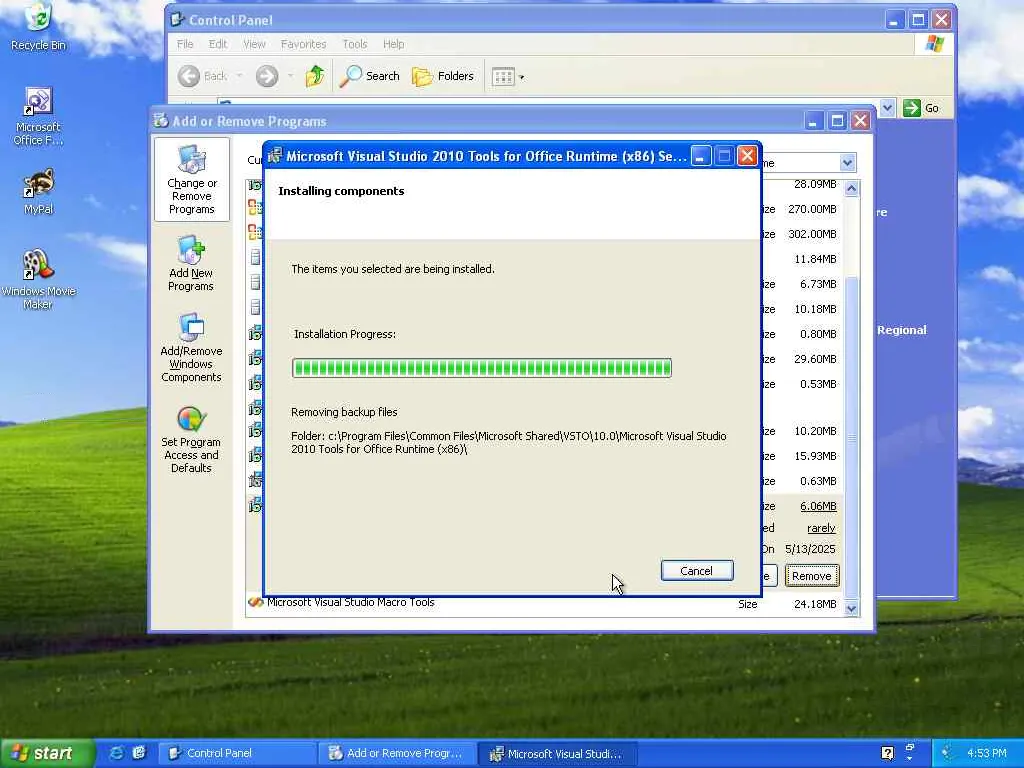Minimize the Visual Studio Tools setup window
1024x768 pixels.
point(701,156)
